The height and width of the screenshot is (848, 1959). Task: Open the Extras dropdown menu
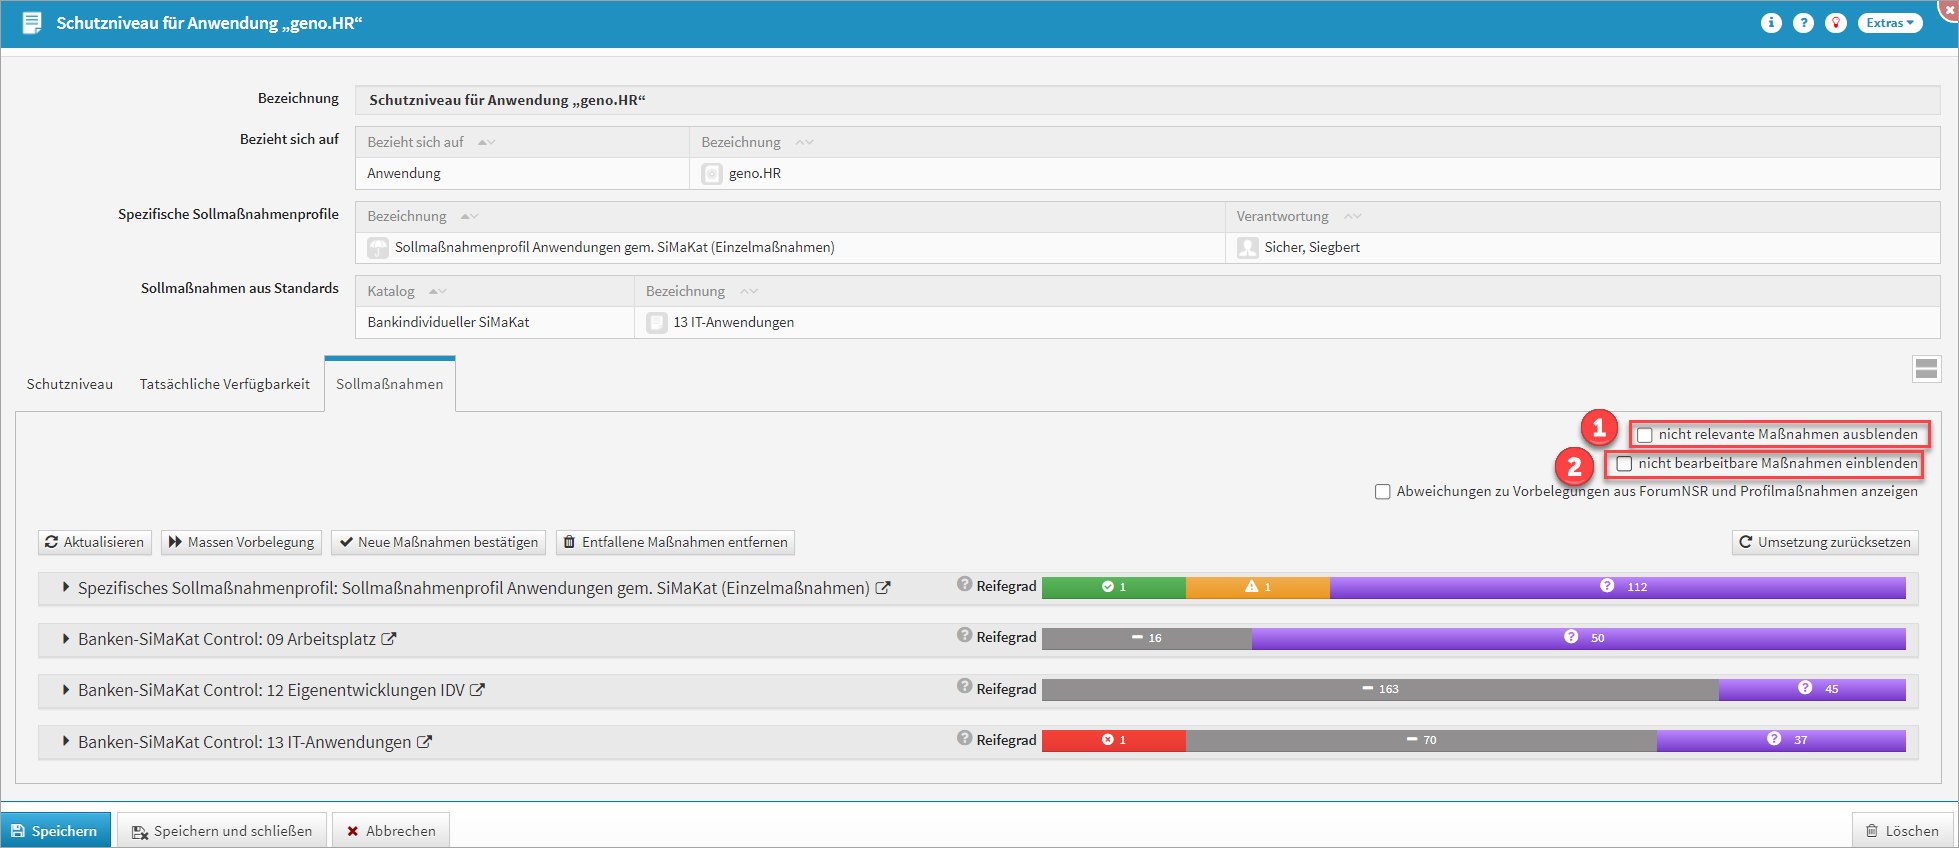tap(1889, 23)
